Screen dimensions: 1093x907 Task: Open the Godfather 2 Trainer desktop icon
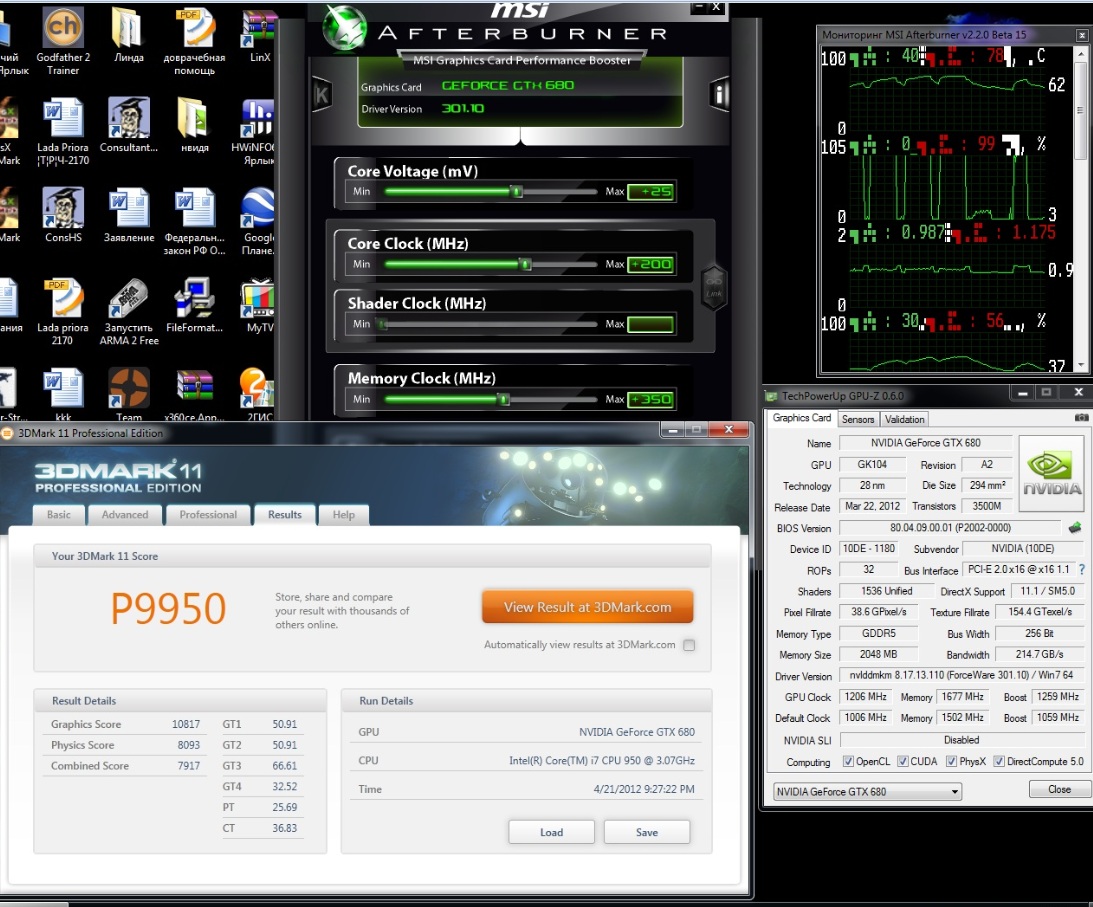tap(63, 40)
